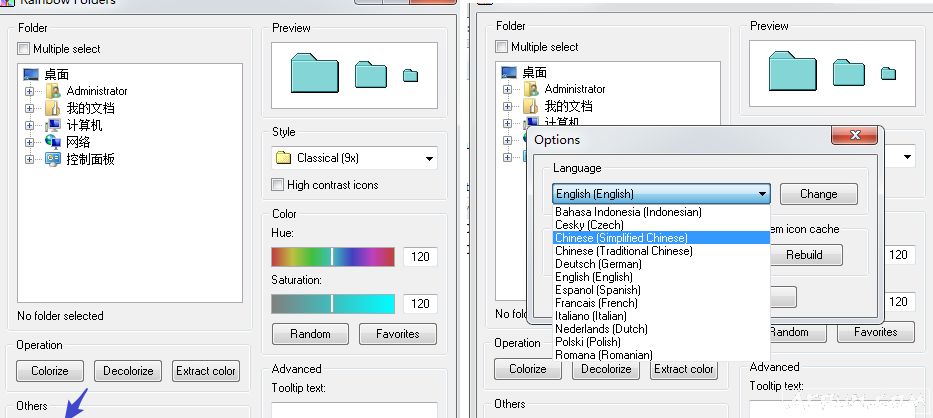Screen dimensions: 933x418
Task: Expand the 计算机 node in left window
Action: [29, 126]
